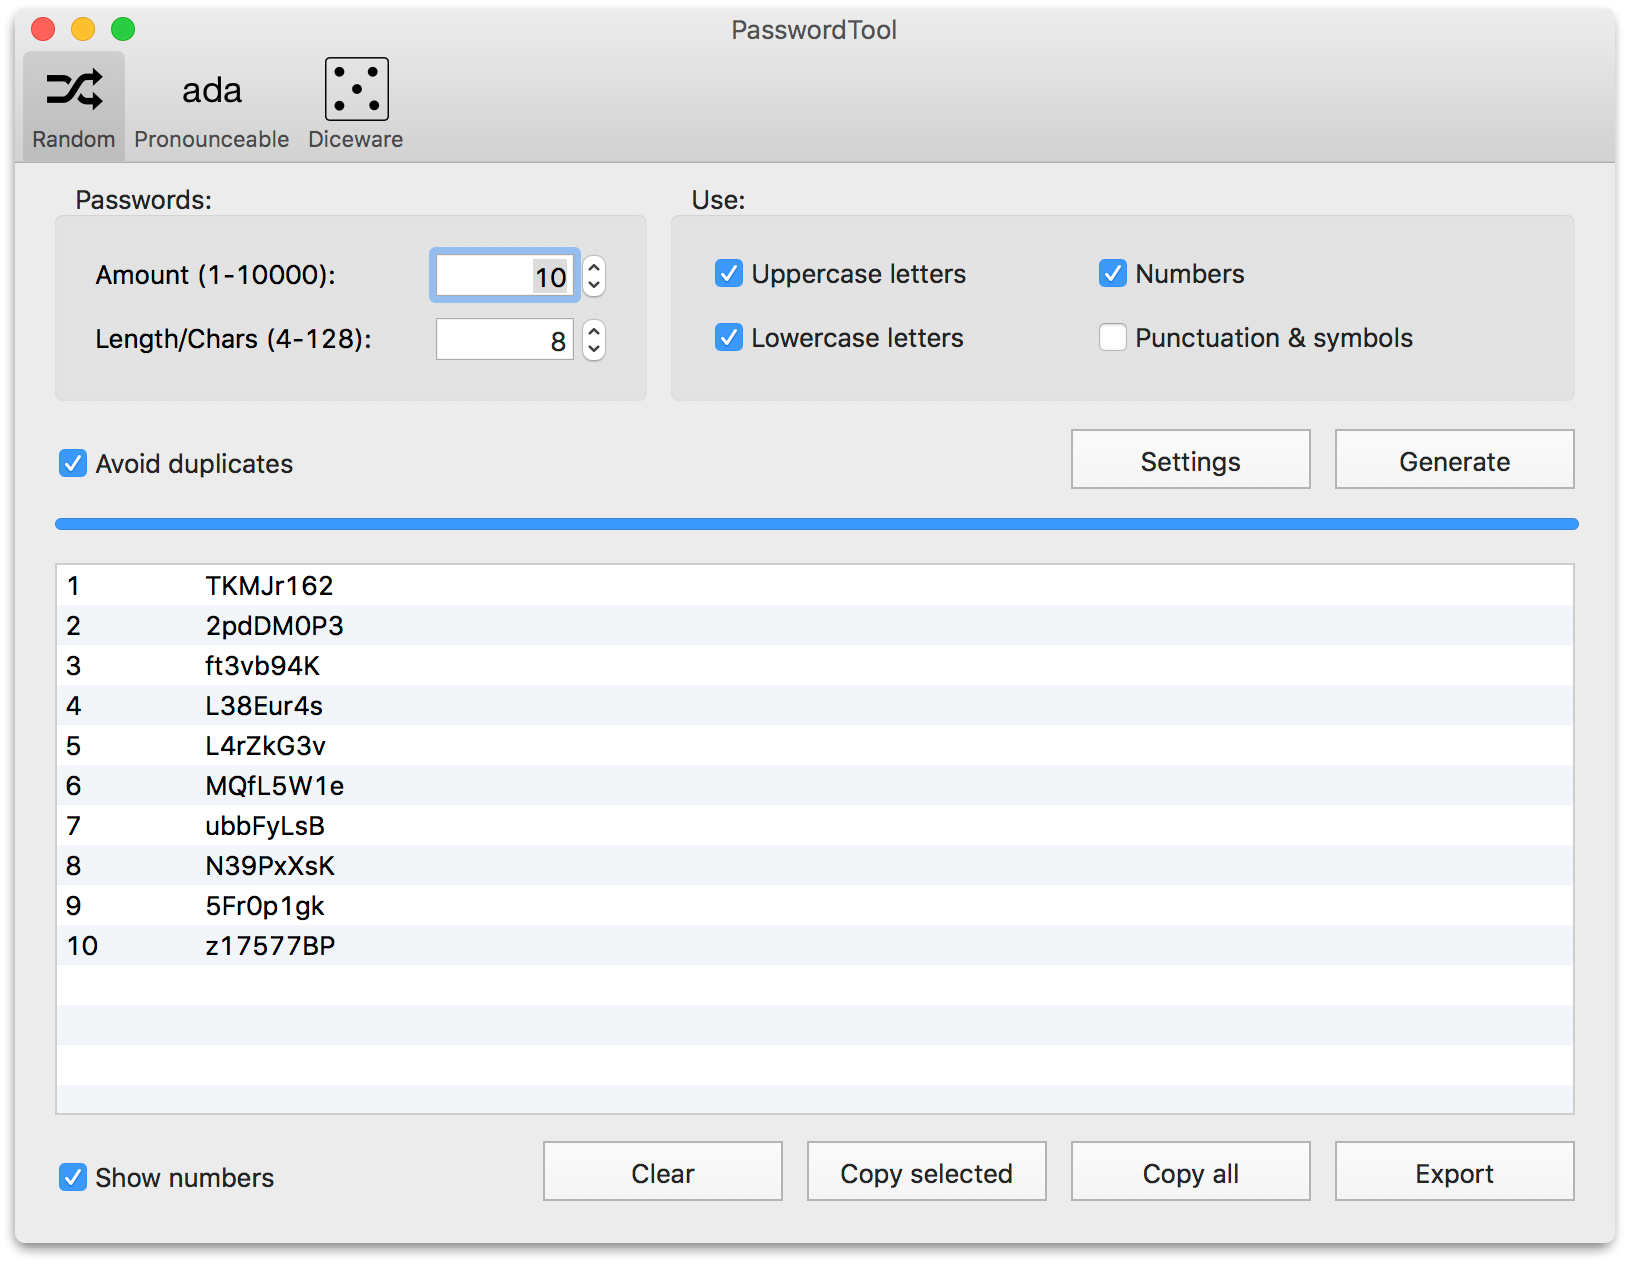Copy all generated passwords

(x=1189, y=1171)
